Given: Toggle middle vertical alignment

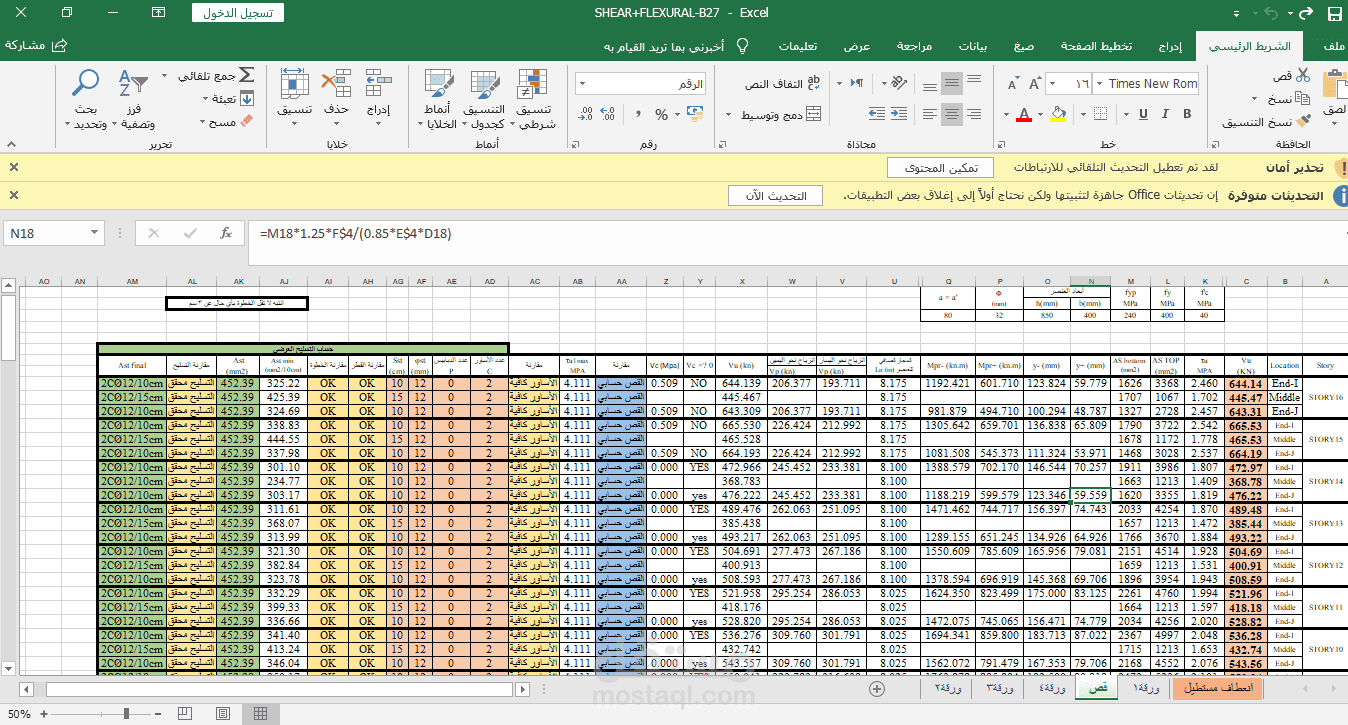Looking at the screenshot, I should (x=952, y=84).
